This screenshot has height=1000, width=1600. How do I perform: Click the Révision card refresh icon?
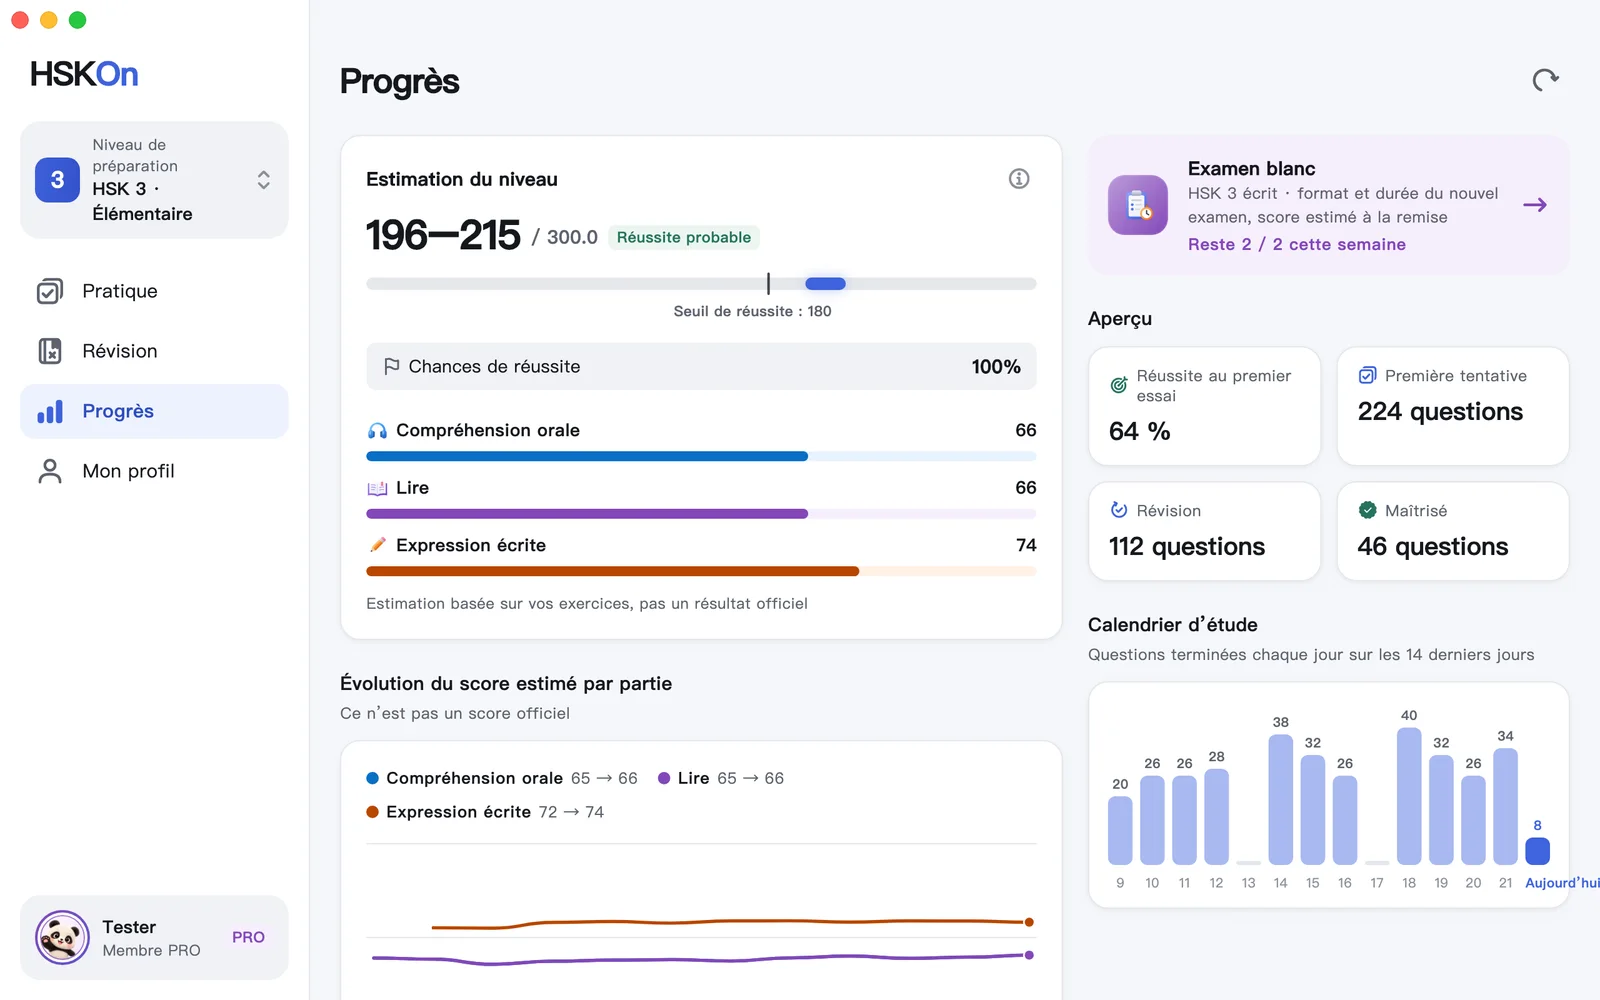[x=1119, y=510]
